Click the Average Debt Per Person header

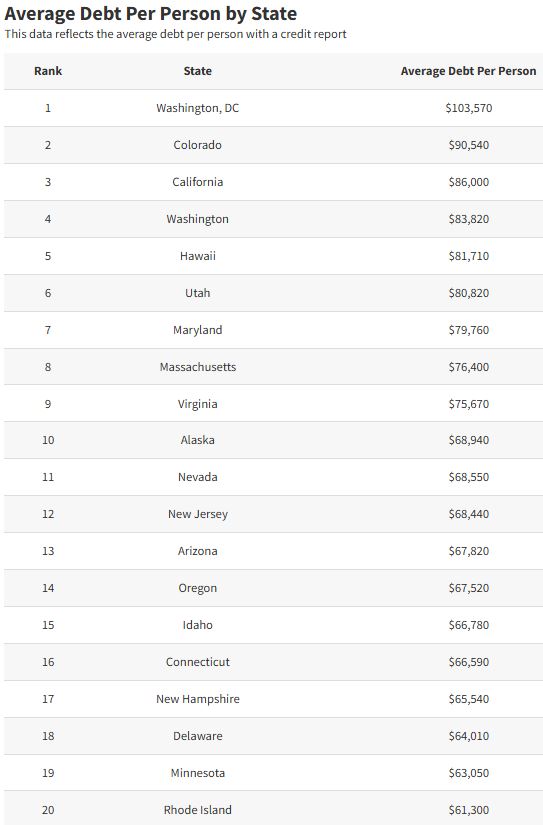click(x=468, y=71)
